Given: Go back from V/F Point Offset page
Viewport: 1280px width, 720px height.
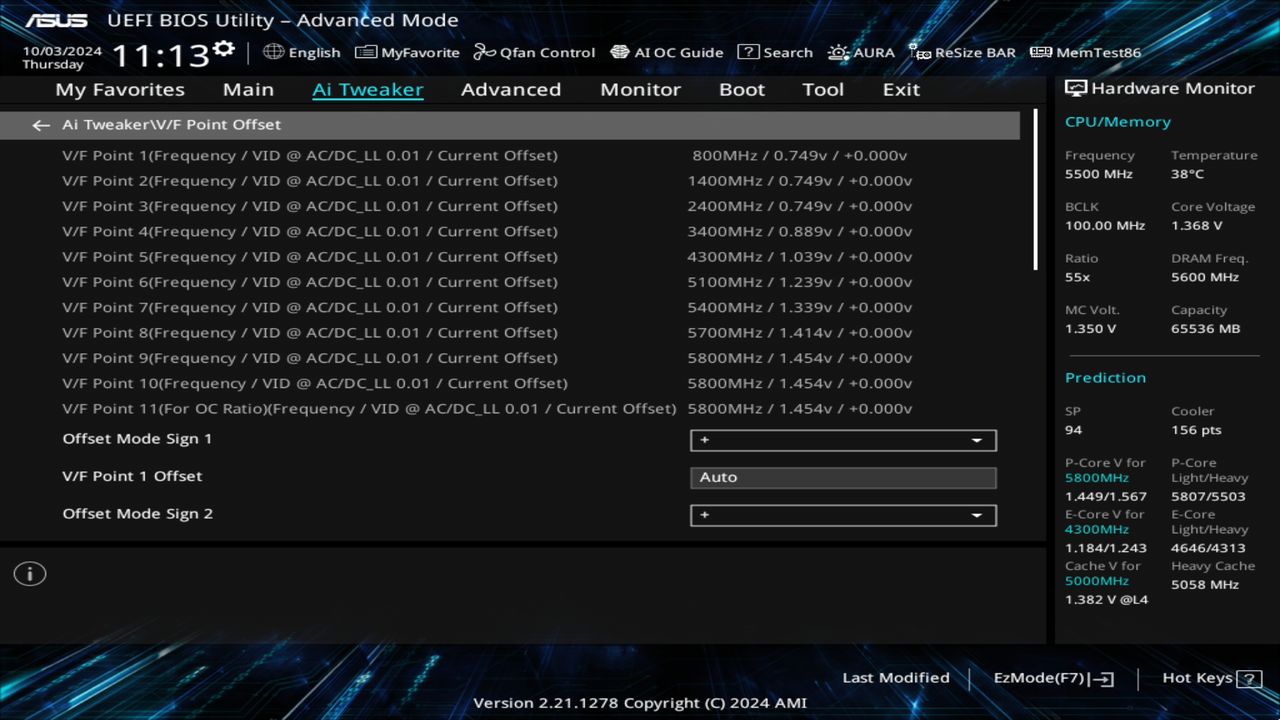Looking at the screenshot, I should point(40,124).
